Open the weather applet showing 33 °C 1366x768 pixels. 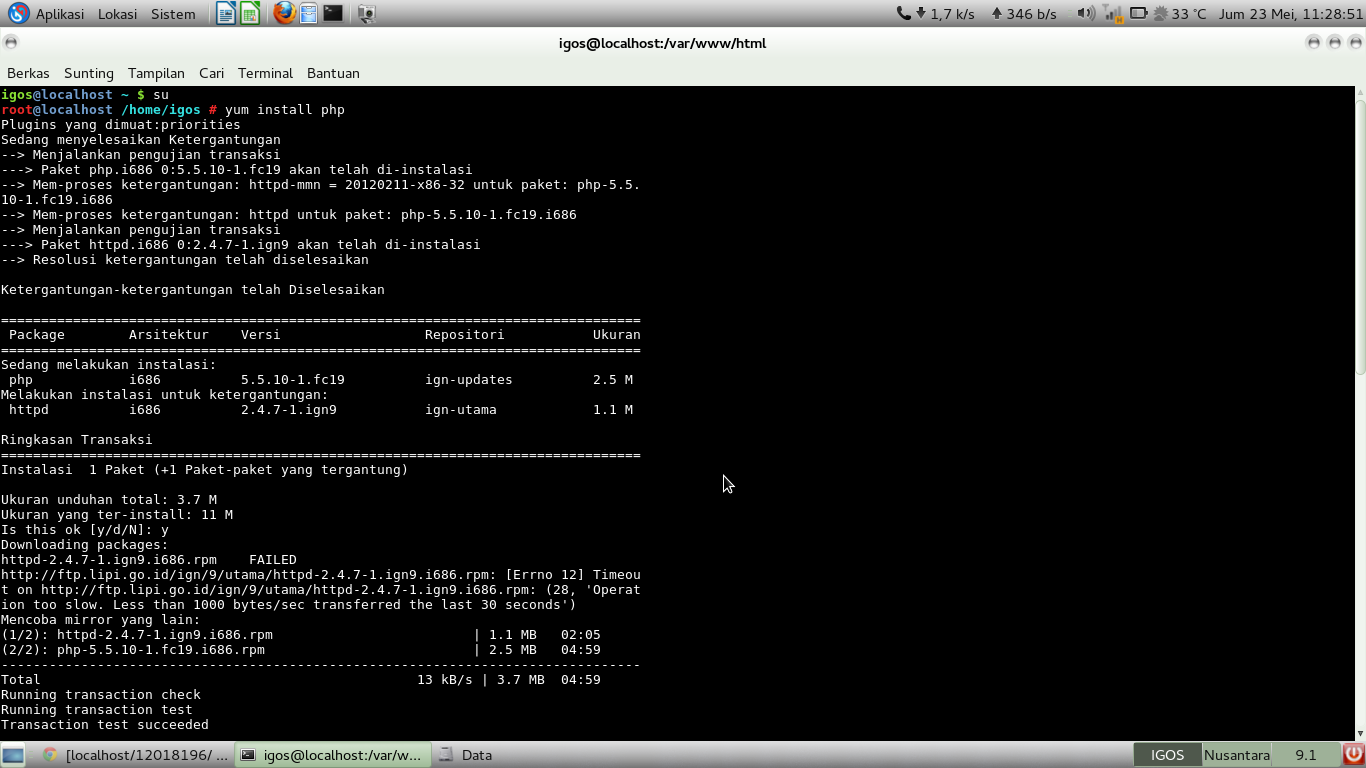click(1180, 14)
